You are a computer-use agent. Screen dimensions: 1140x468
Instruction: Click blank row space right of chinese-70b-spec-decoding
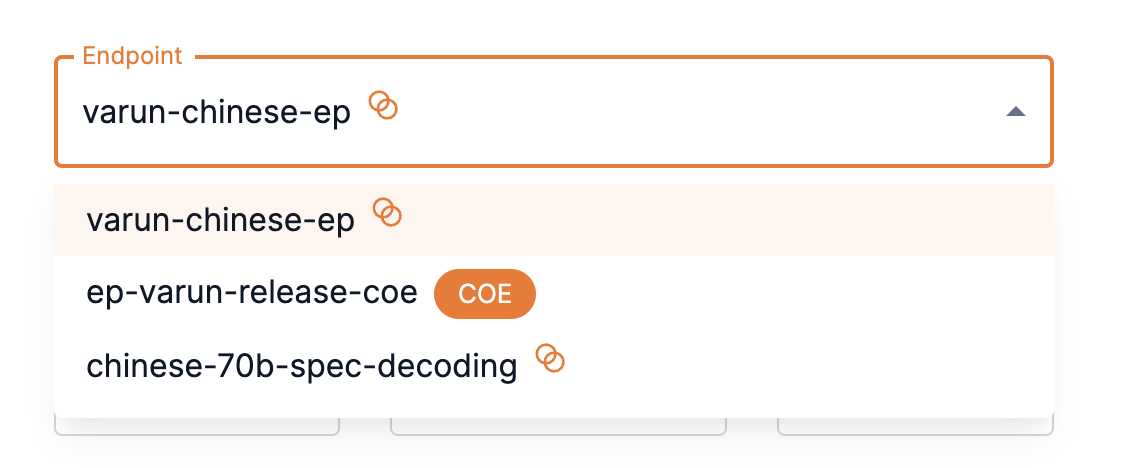click(800, 367)
